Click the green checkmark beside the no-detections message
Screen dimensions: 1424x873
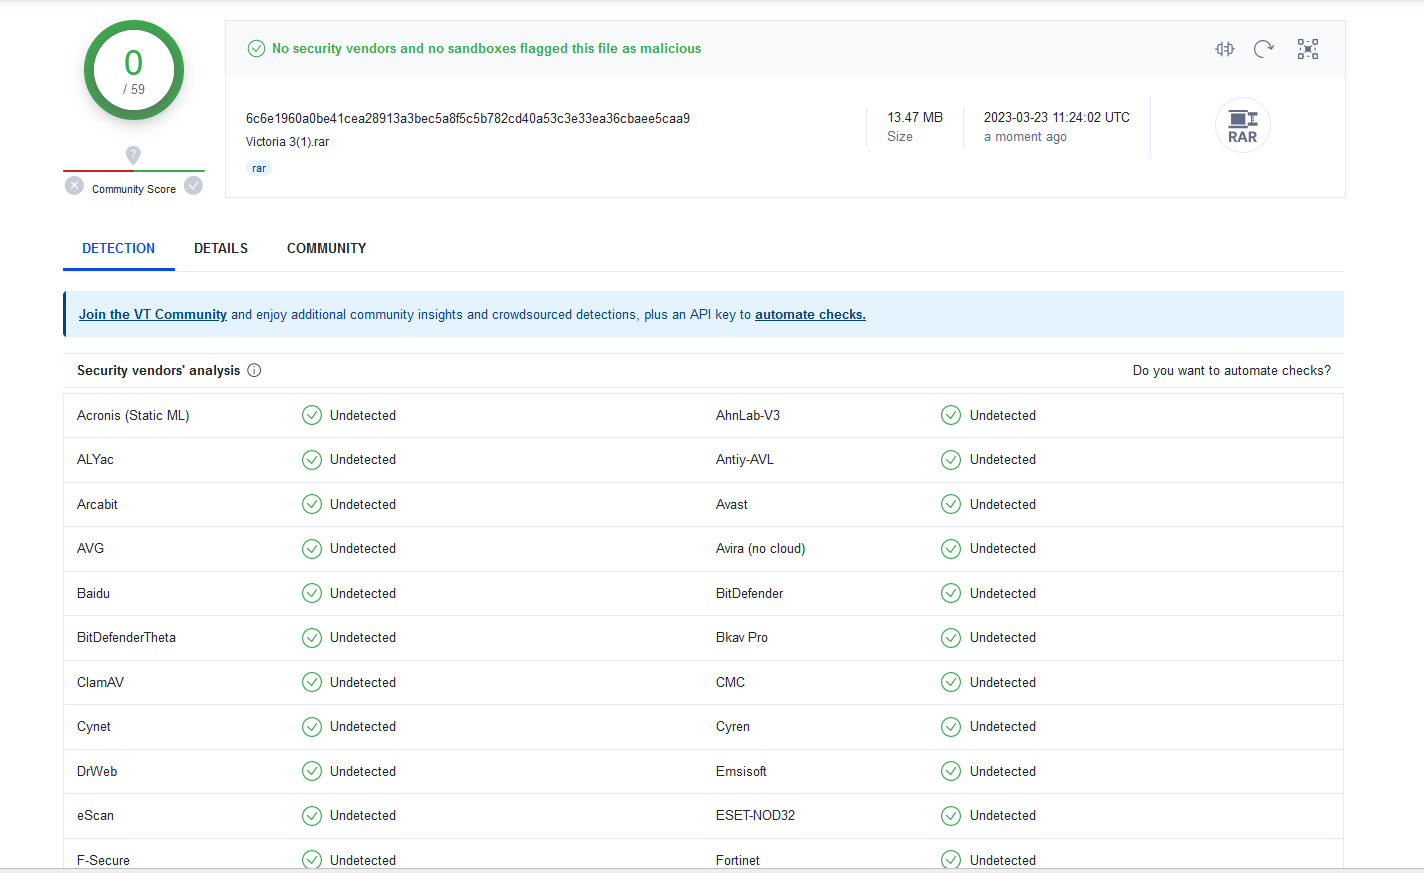256,48
